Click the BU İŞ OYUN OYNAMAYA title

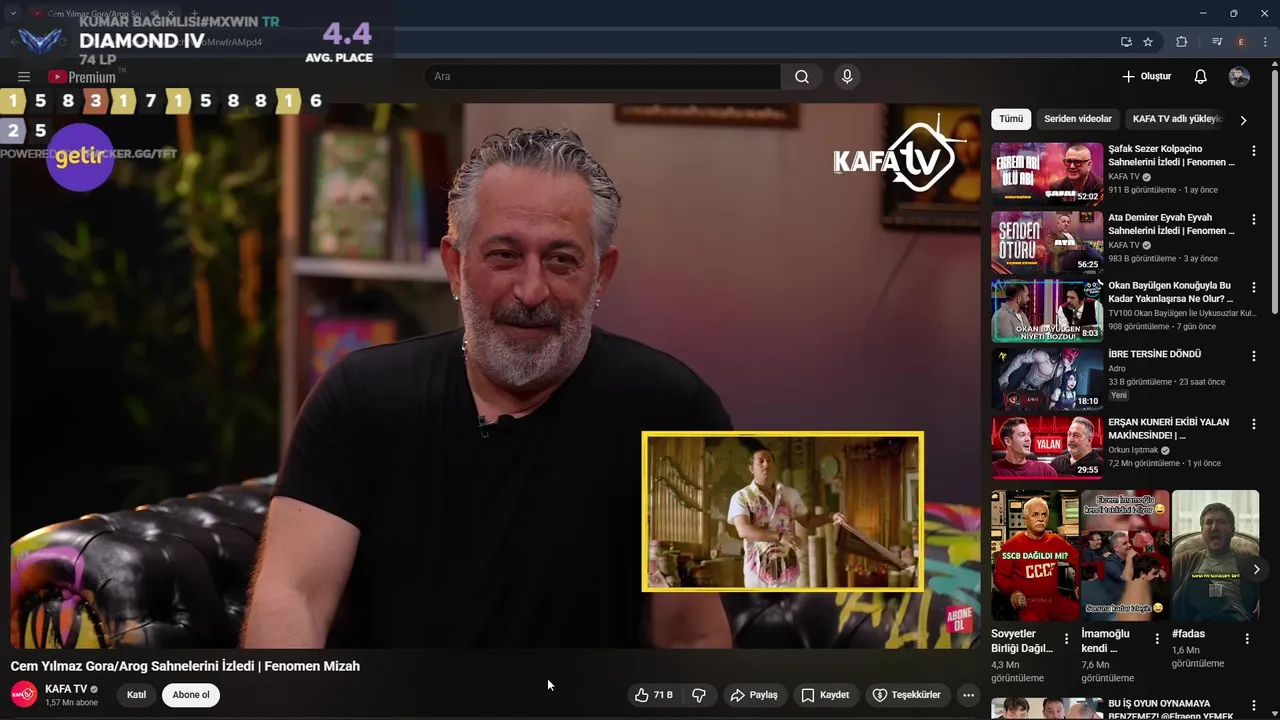coord(1171,709)
